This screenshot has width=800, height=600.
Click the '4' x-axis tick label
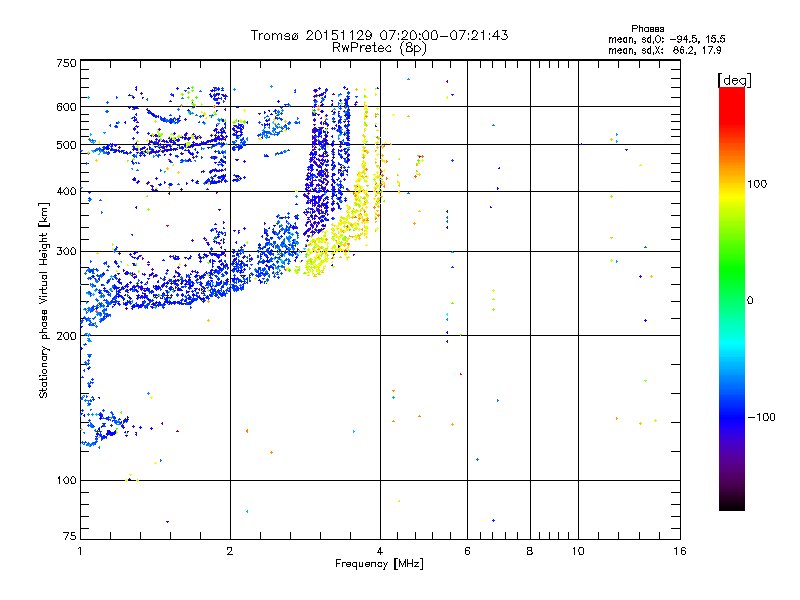click(380, 551)
